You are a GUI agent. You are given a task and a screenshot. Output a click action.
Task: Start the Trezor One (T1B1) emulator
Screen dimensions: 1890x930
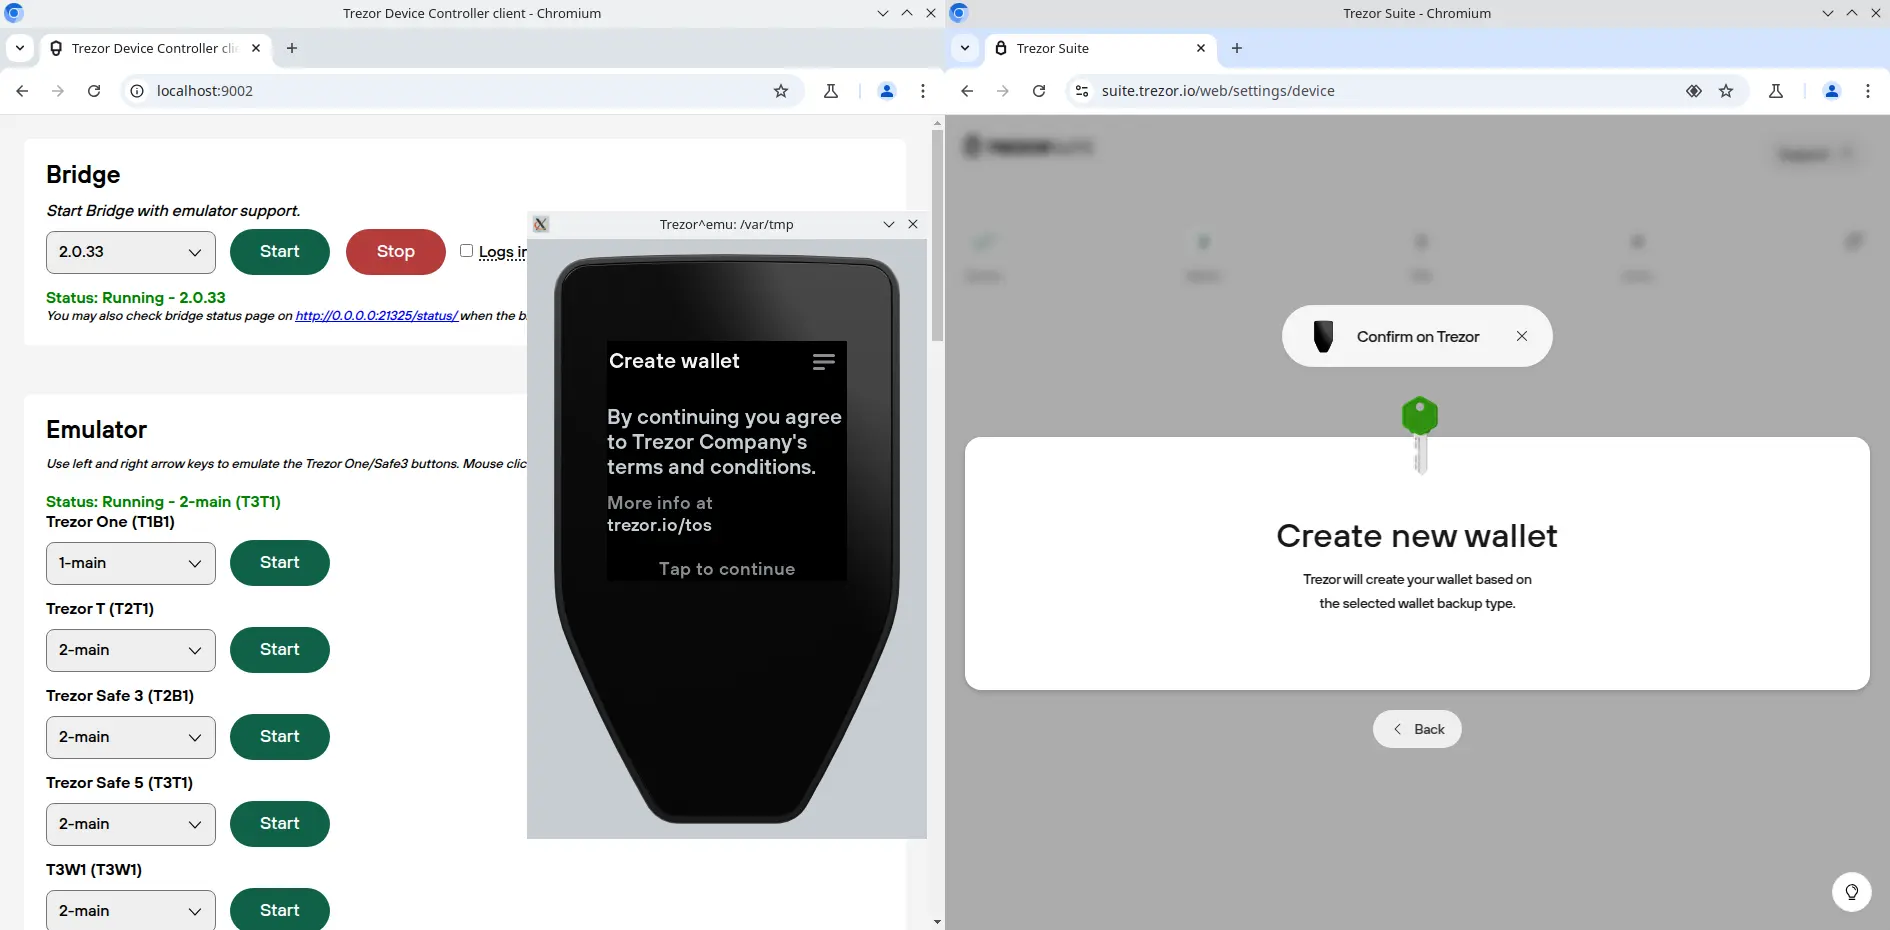[280, 563]
